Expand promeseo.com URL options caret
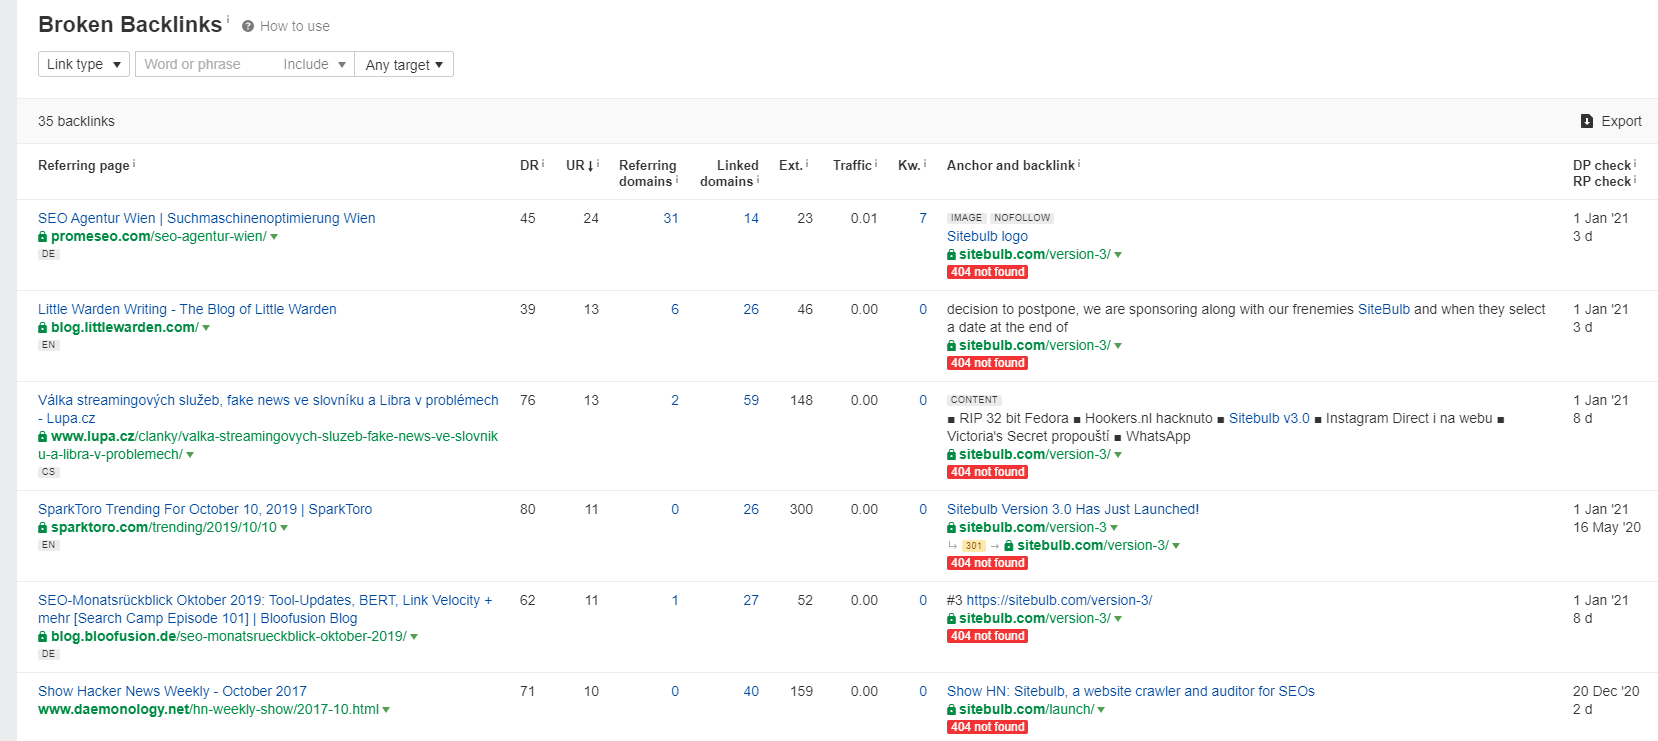Viewport: 1658px width, 741px height. pos(274,238)
